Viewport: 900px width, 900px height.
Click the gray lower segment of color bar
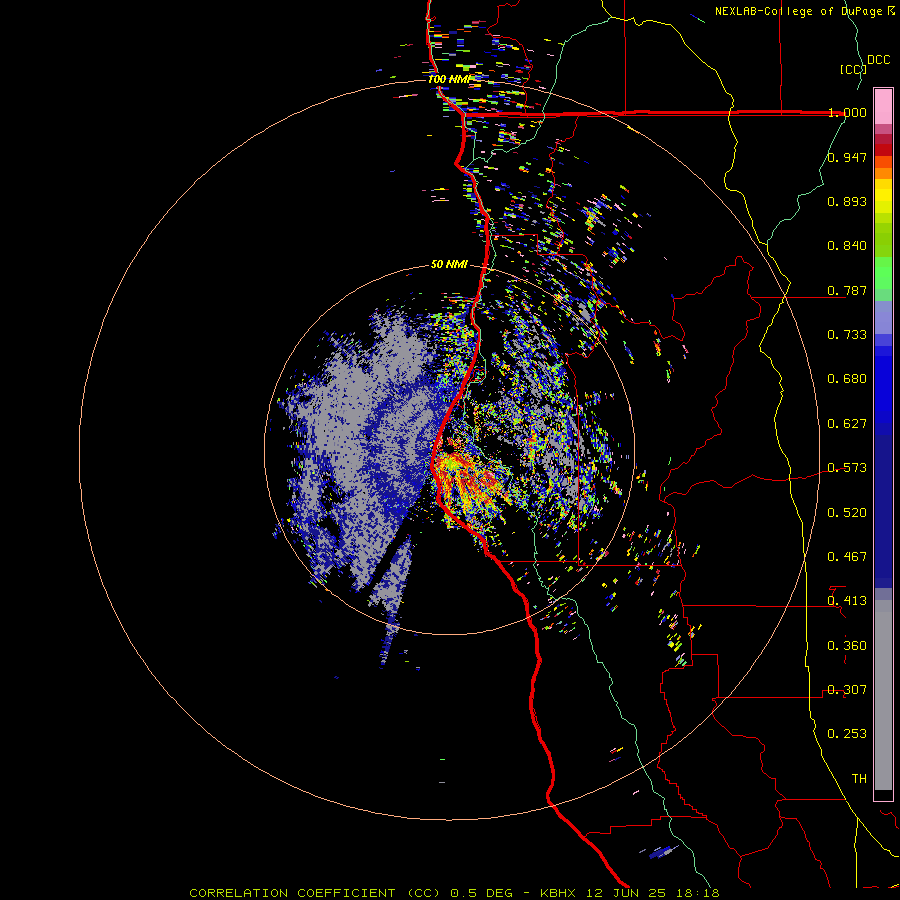coord(883,695)
